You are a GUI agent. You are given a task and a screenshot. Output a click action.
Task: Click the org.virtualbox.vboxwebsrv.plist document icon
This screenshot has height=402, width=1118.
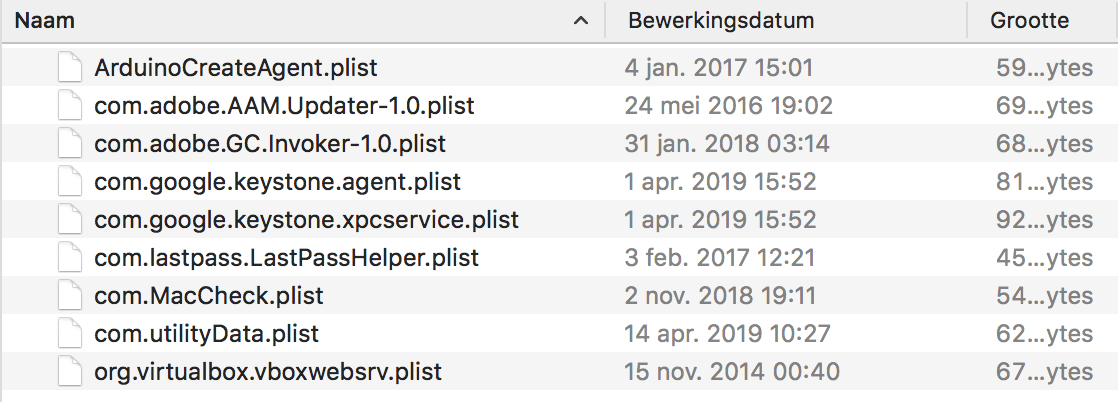coord(69,372)
